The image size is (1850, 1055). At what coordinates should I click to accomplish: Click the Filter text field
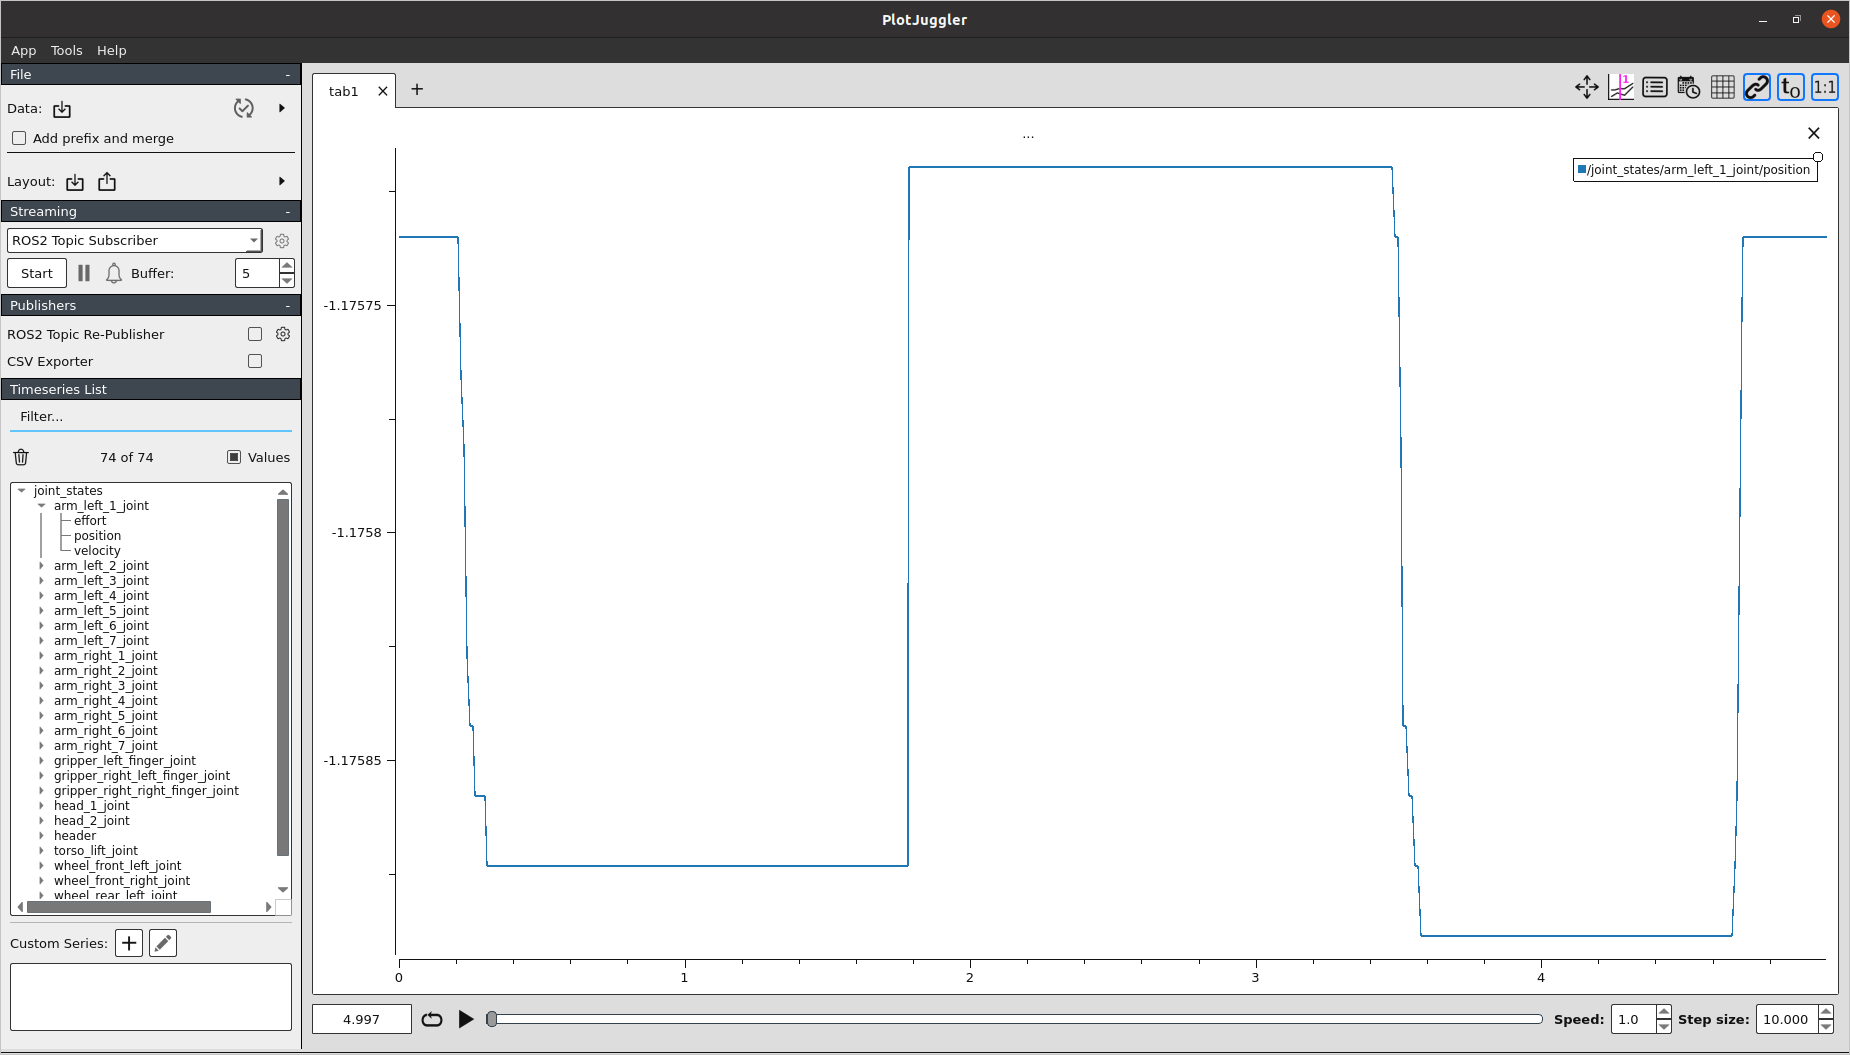[x=150, y=417]
